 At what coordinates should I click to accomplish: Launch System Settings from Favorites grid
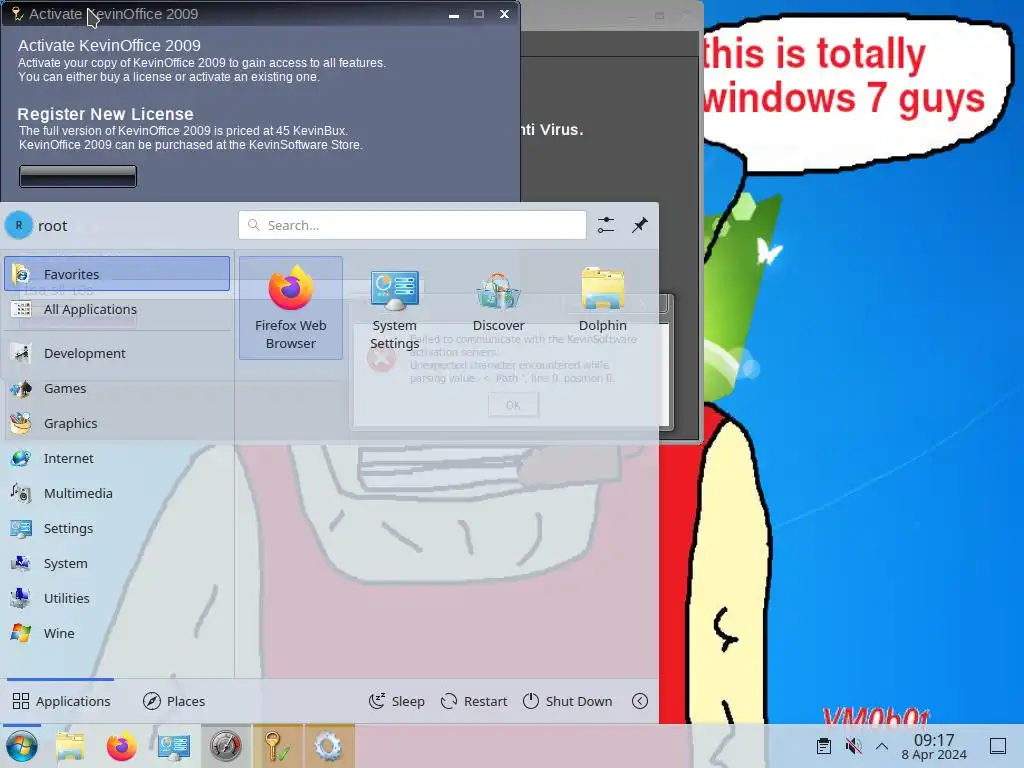(x=394, y=308)
